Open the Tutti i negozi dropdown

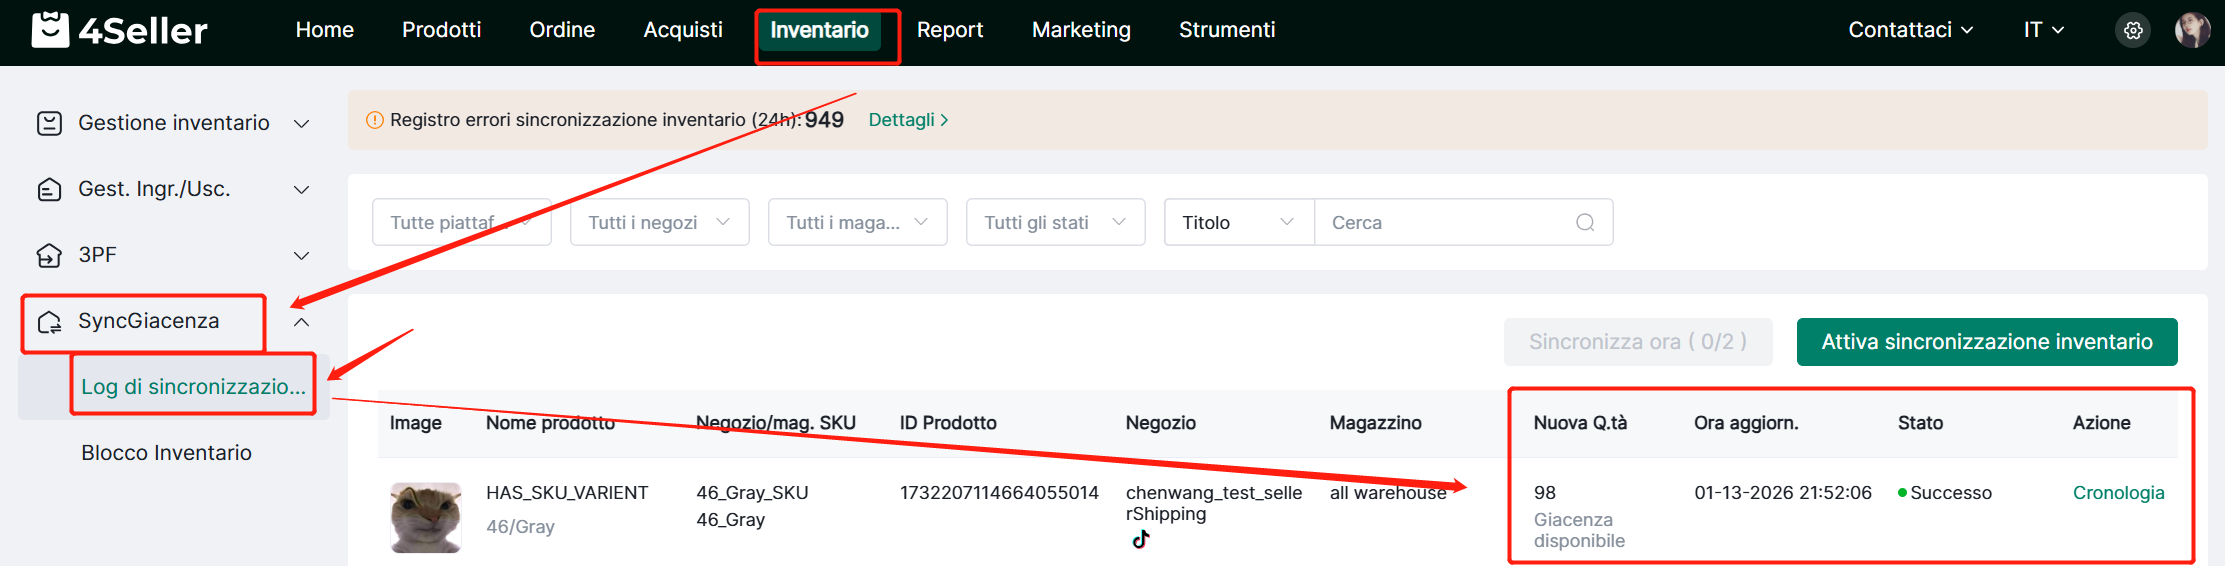click(x=659, y=222)
